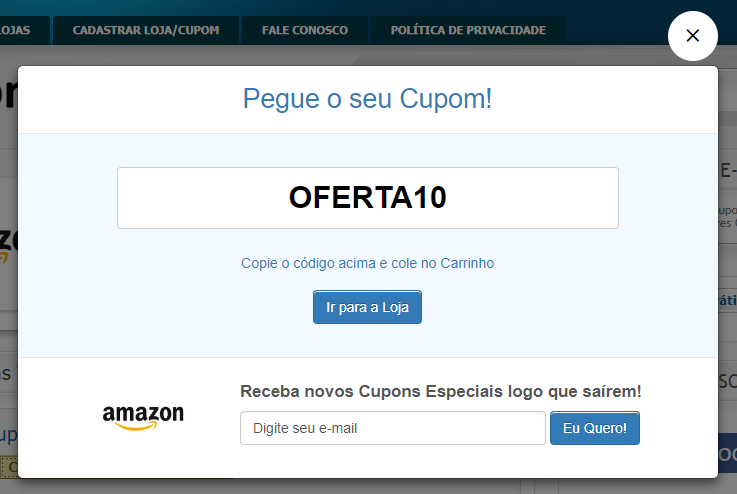This screenshot has width=737, height=494.
Task: Close the coupon popup with the X icon
Action: click(692, 36)
